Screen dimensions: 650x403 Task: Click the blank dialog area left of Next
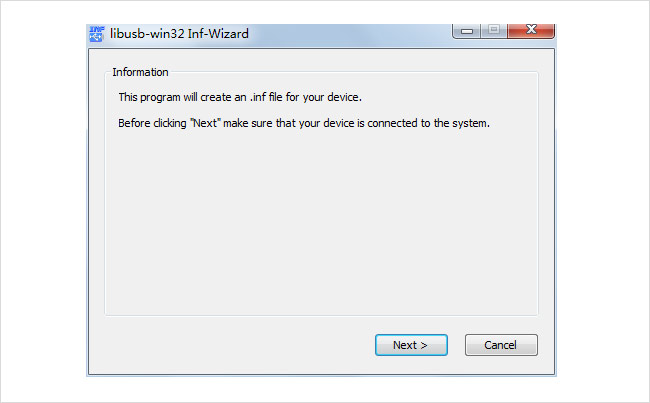coord(232,345)
